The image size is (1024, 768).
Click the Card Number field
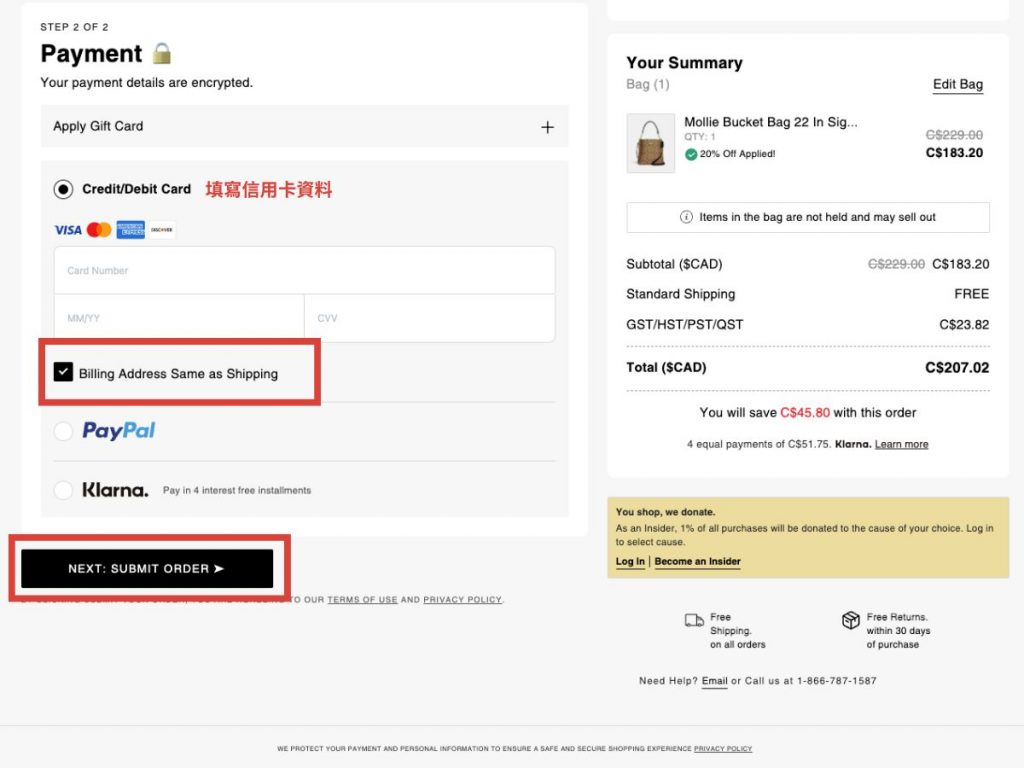[304, 270]
